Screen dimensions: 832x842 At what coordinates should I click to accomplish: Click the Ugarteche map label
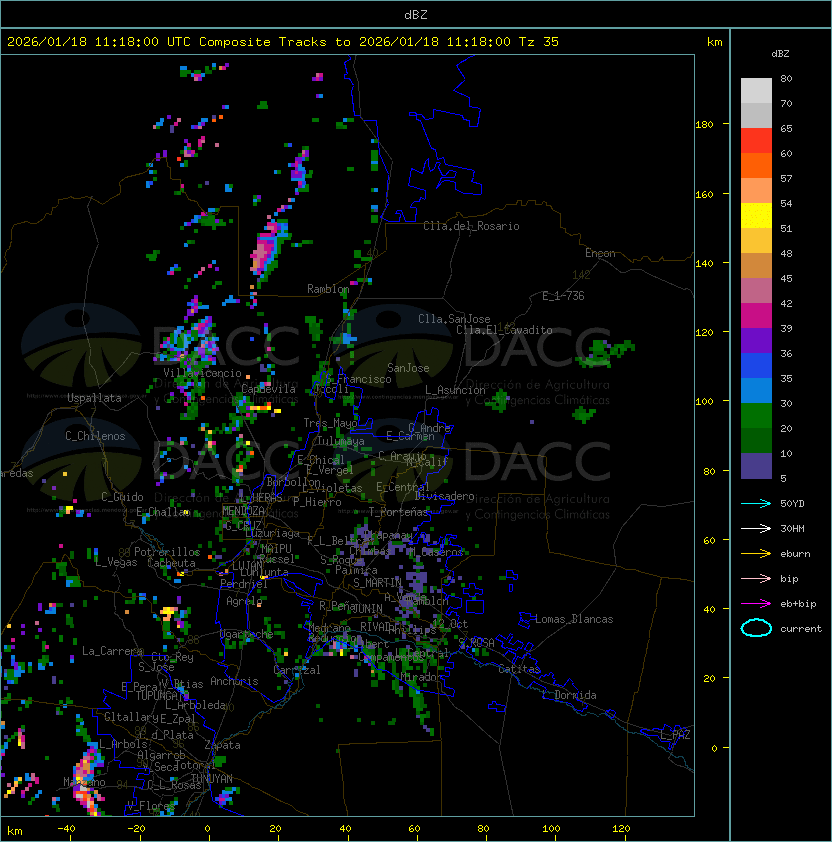click(246, 634)
